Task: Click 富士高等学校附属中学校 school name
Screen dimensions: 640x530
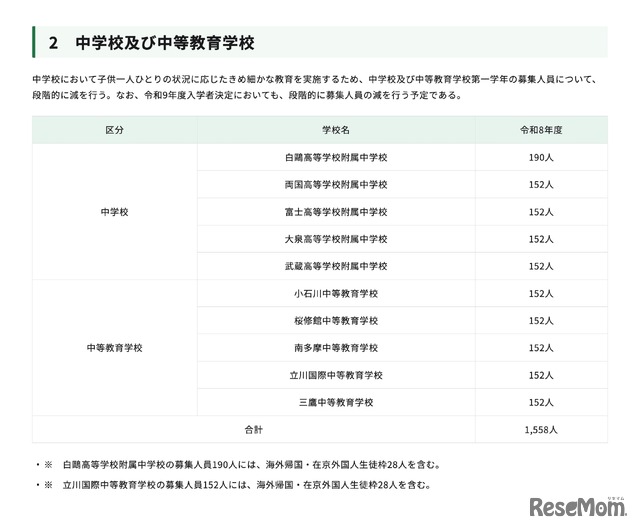Action: [x=336, y=212]
